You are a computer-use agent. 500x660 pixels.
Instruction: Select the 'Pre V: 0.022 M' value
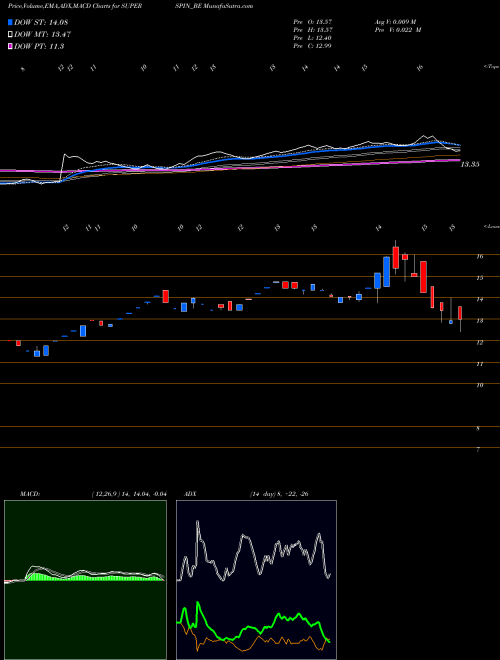397,30
